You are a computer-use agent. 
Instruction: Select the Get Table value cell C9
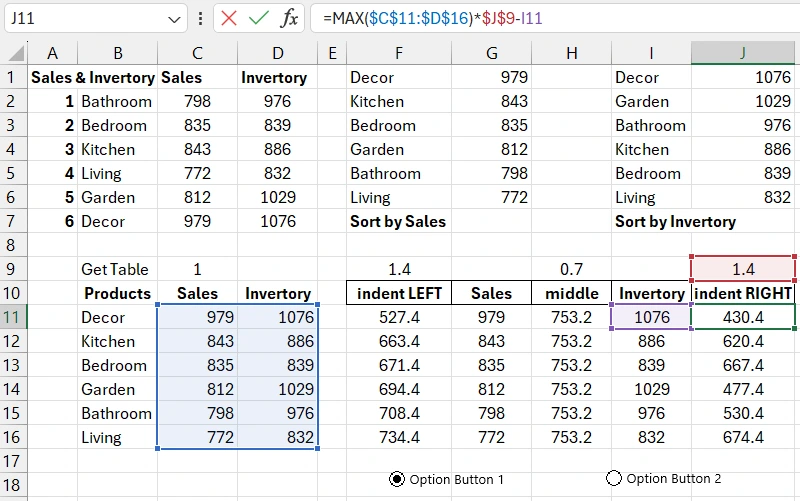coord(197,269)
